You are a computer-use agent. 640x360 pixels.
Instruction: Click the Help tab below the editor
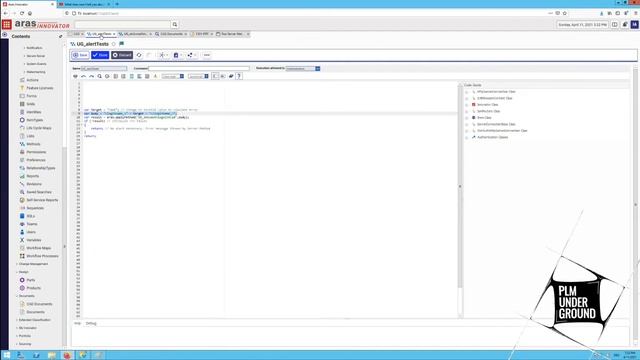77,324
